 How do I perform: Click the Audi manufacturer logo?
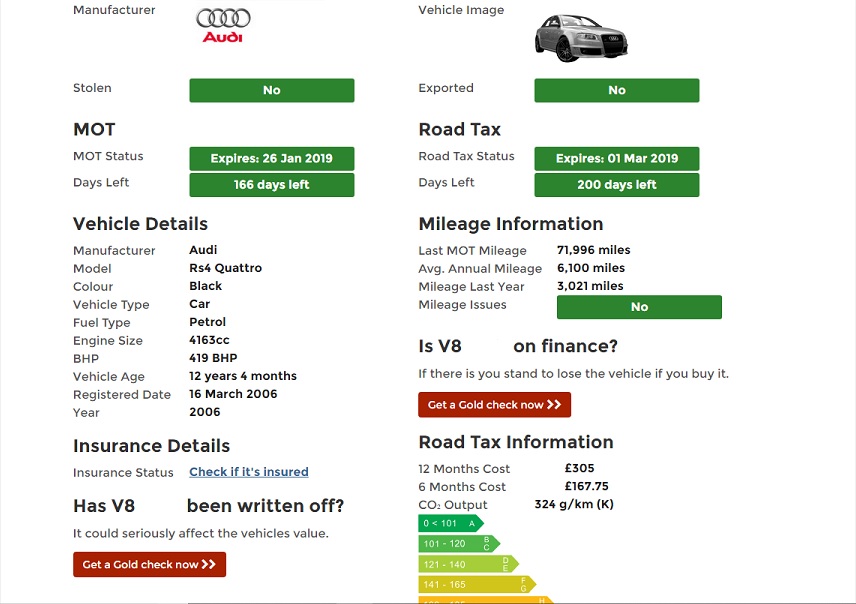point(223,26)
